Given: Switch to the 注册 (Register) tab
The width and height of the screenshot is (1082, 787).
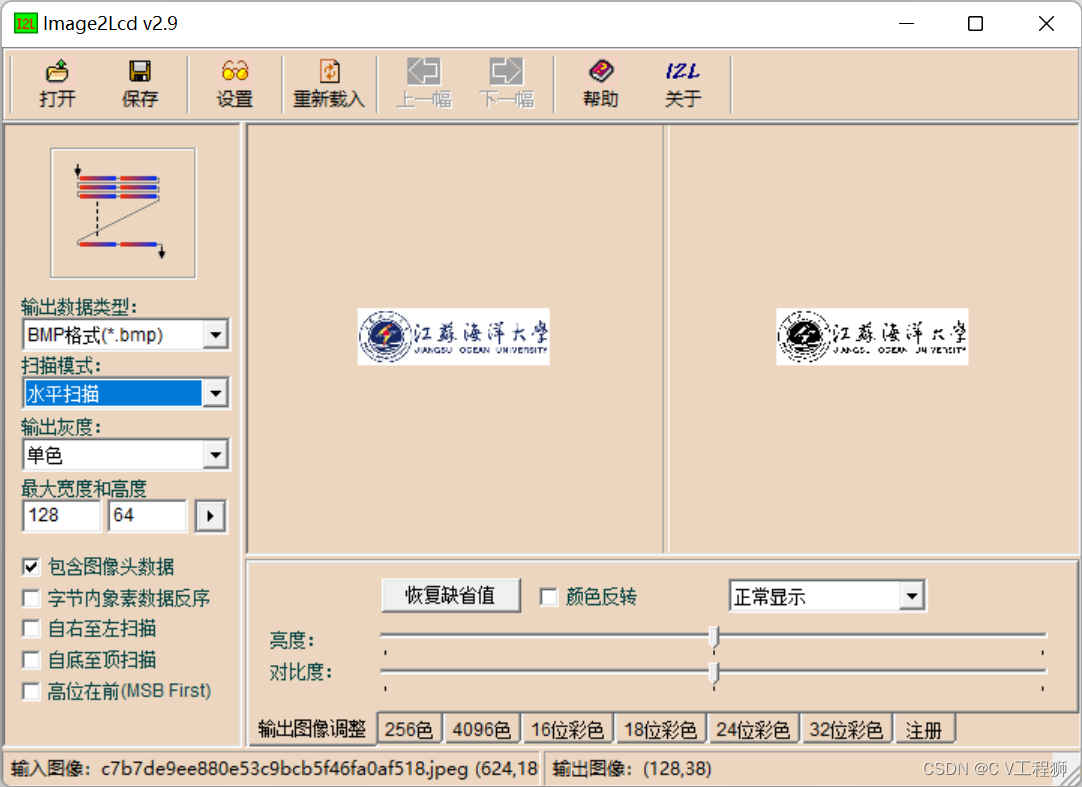Looking at the screenshot, I should [x=924, y=730].
